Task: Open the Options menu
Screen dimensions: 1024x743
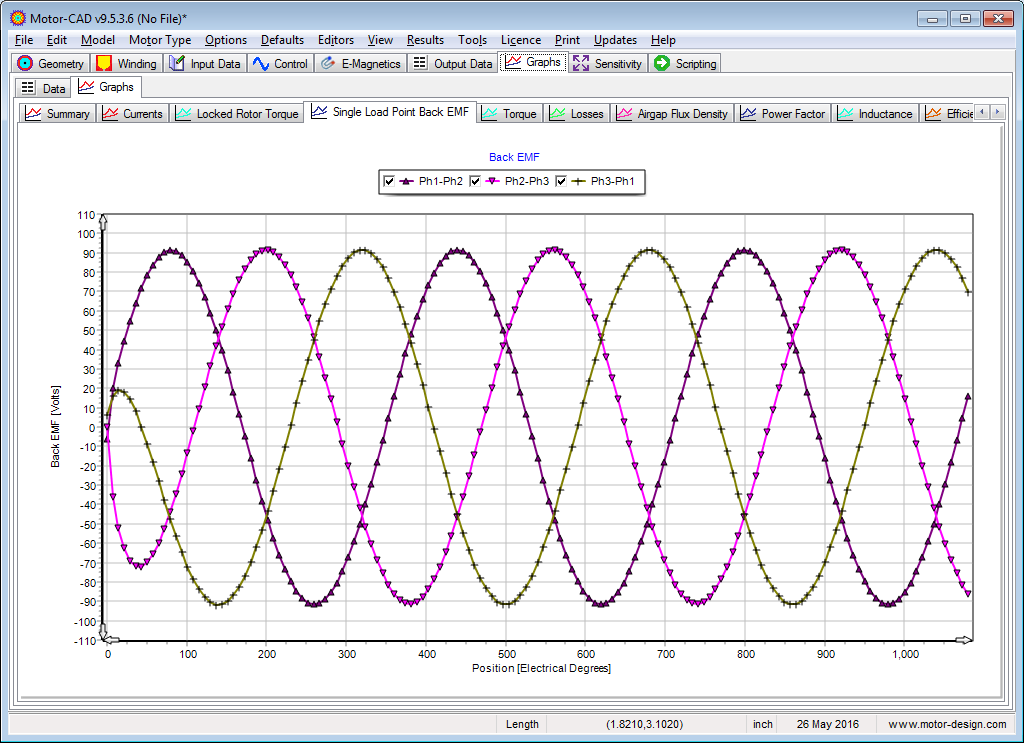Action: [226, 40]
